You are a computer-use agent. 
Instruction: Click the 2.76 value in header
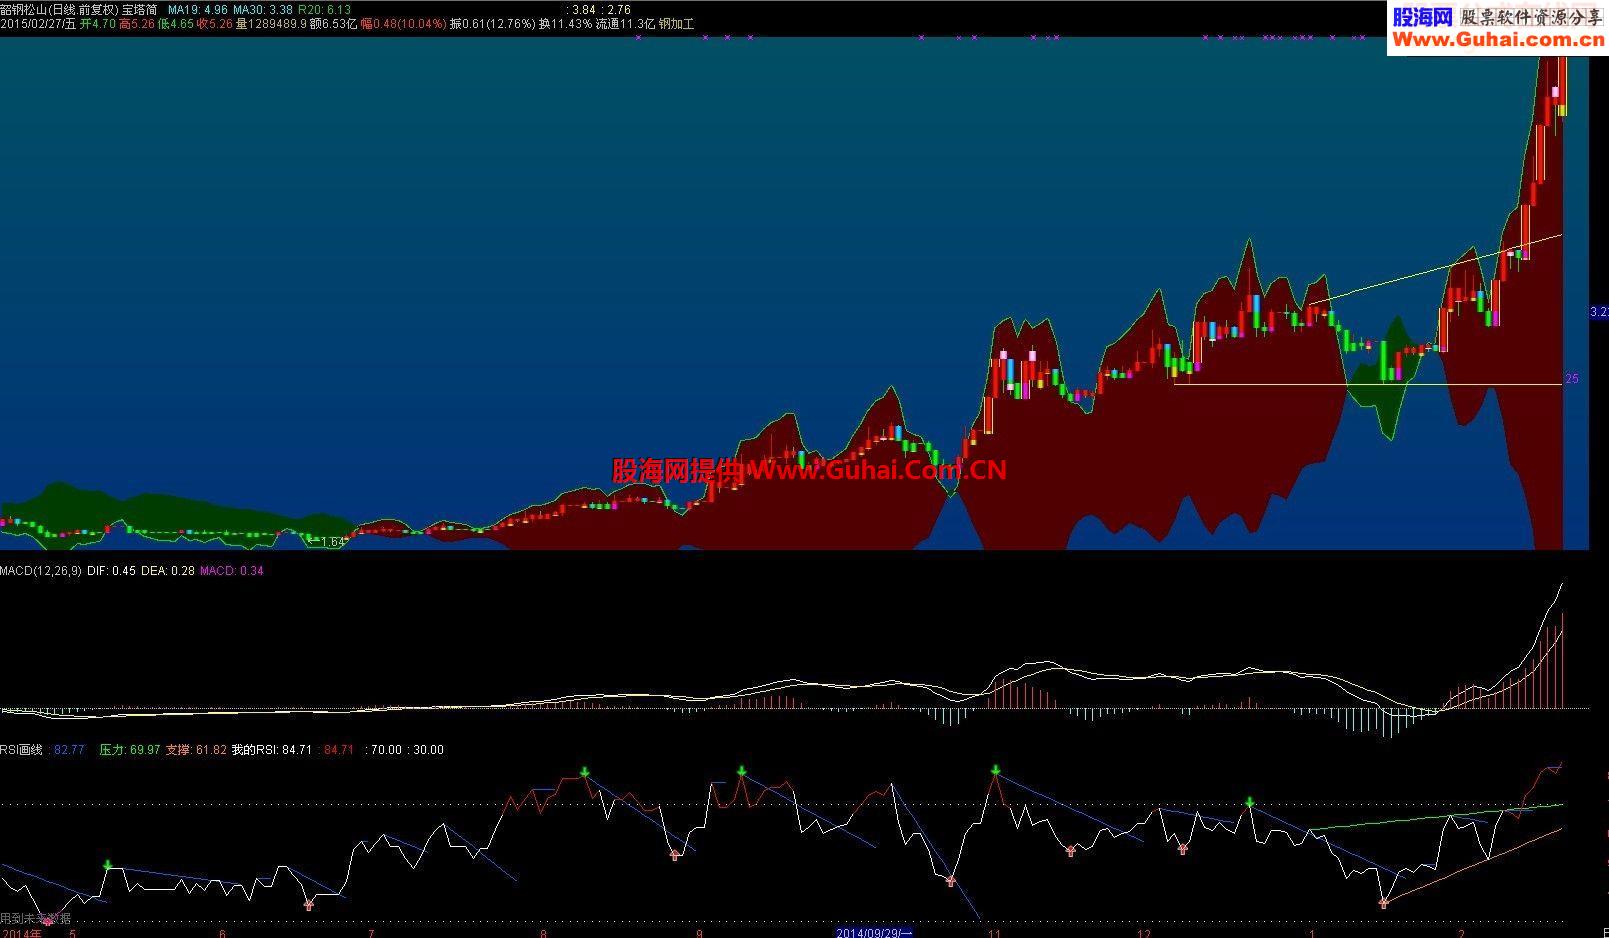point(618,9)
